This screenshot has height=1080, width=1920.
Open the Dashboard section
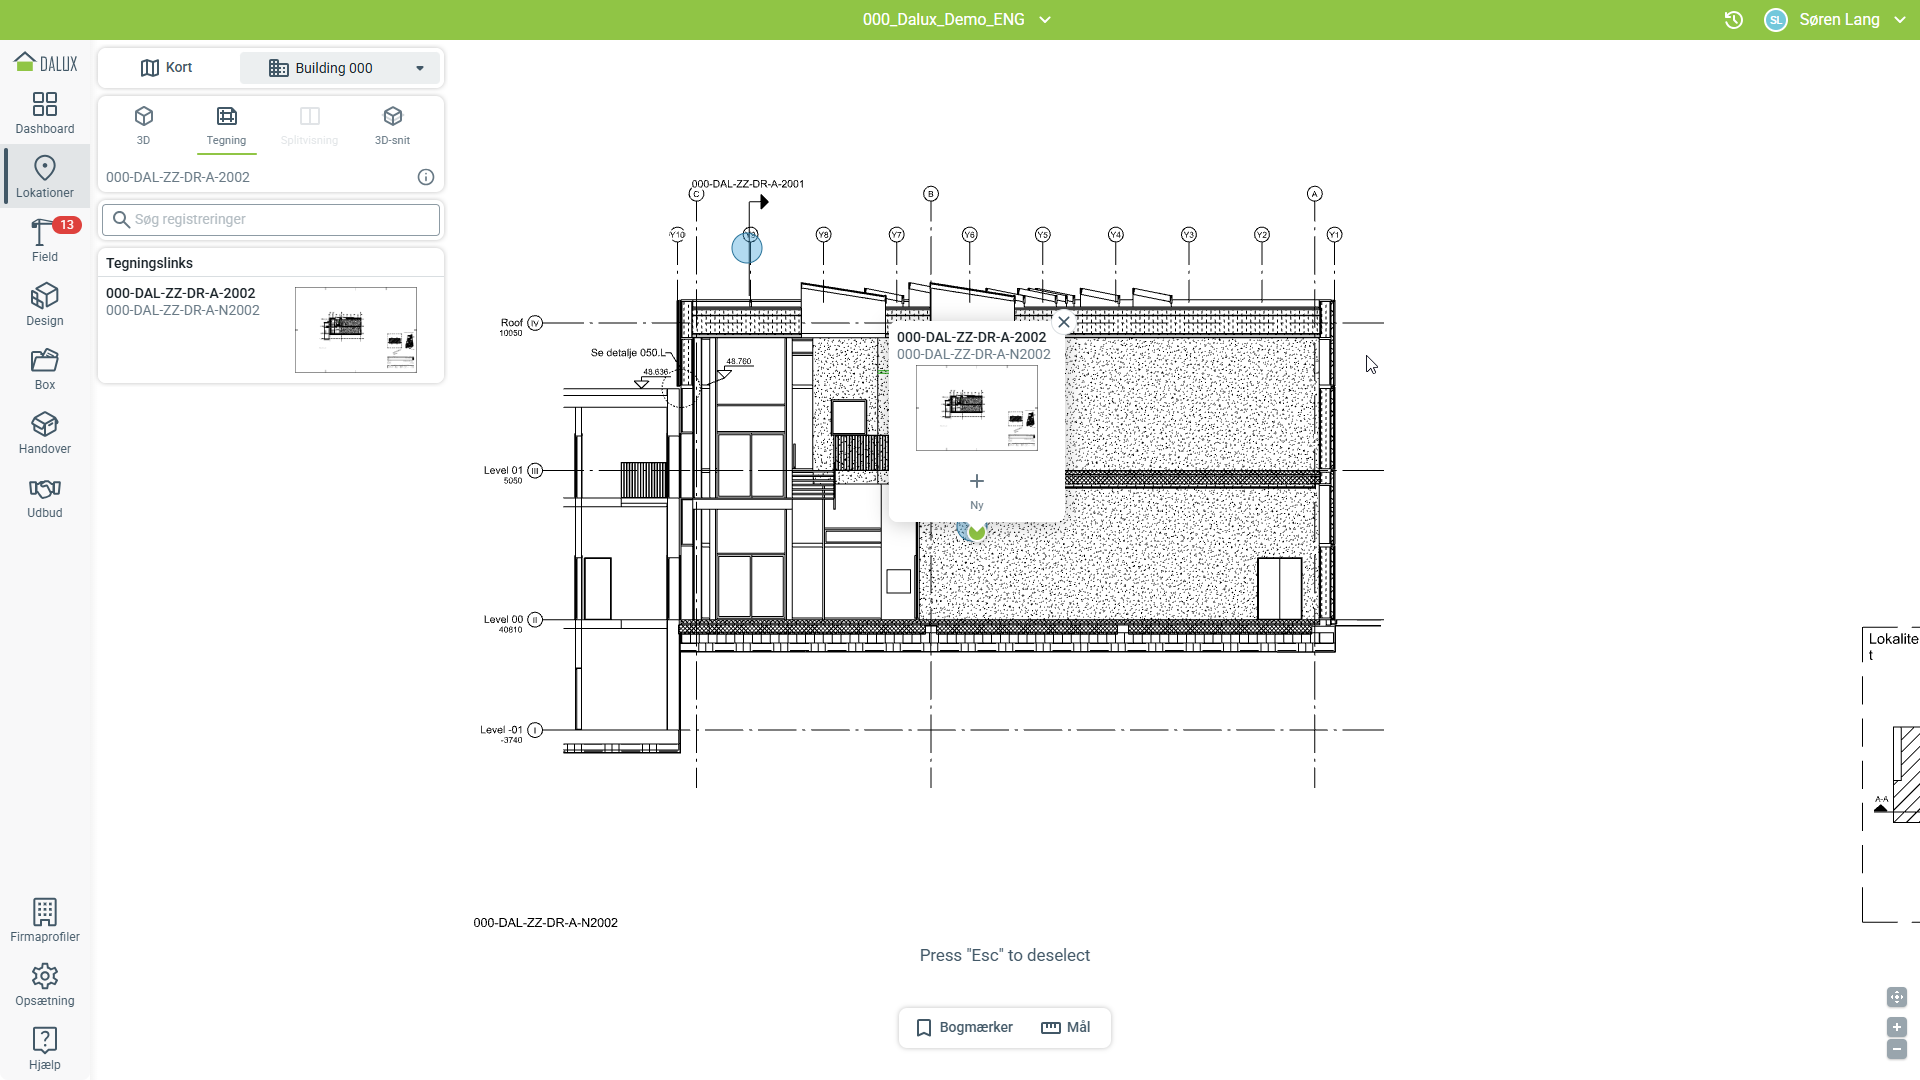tap(45, 113)
